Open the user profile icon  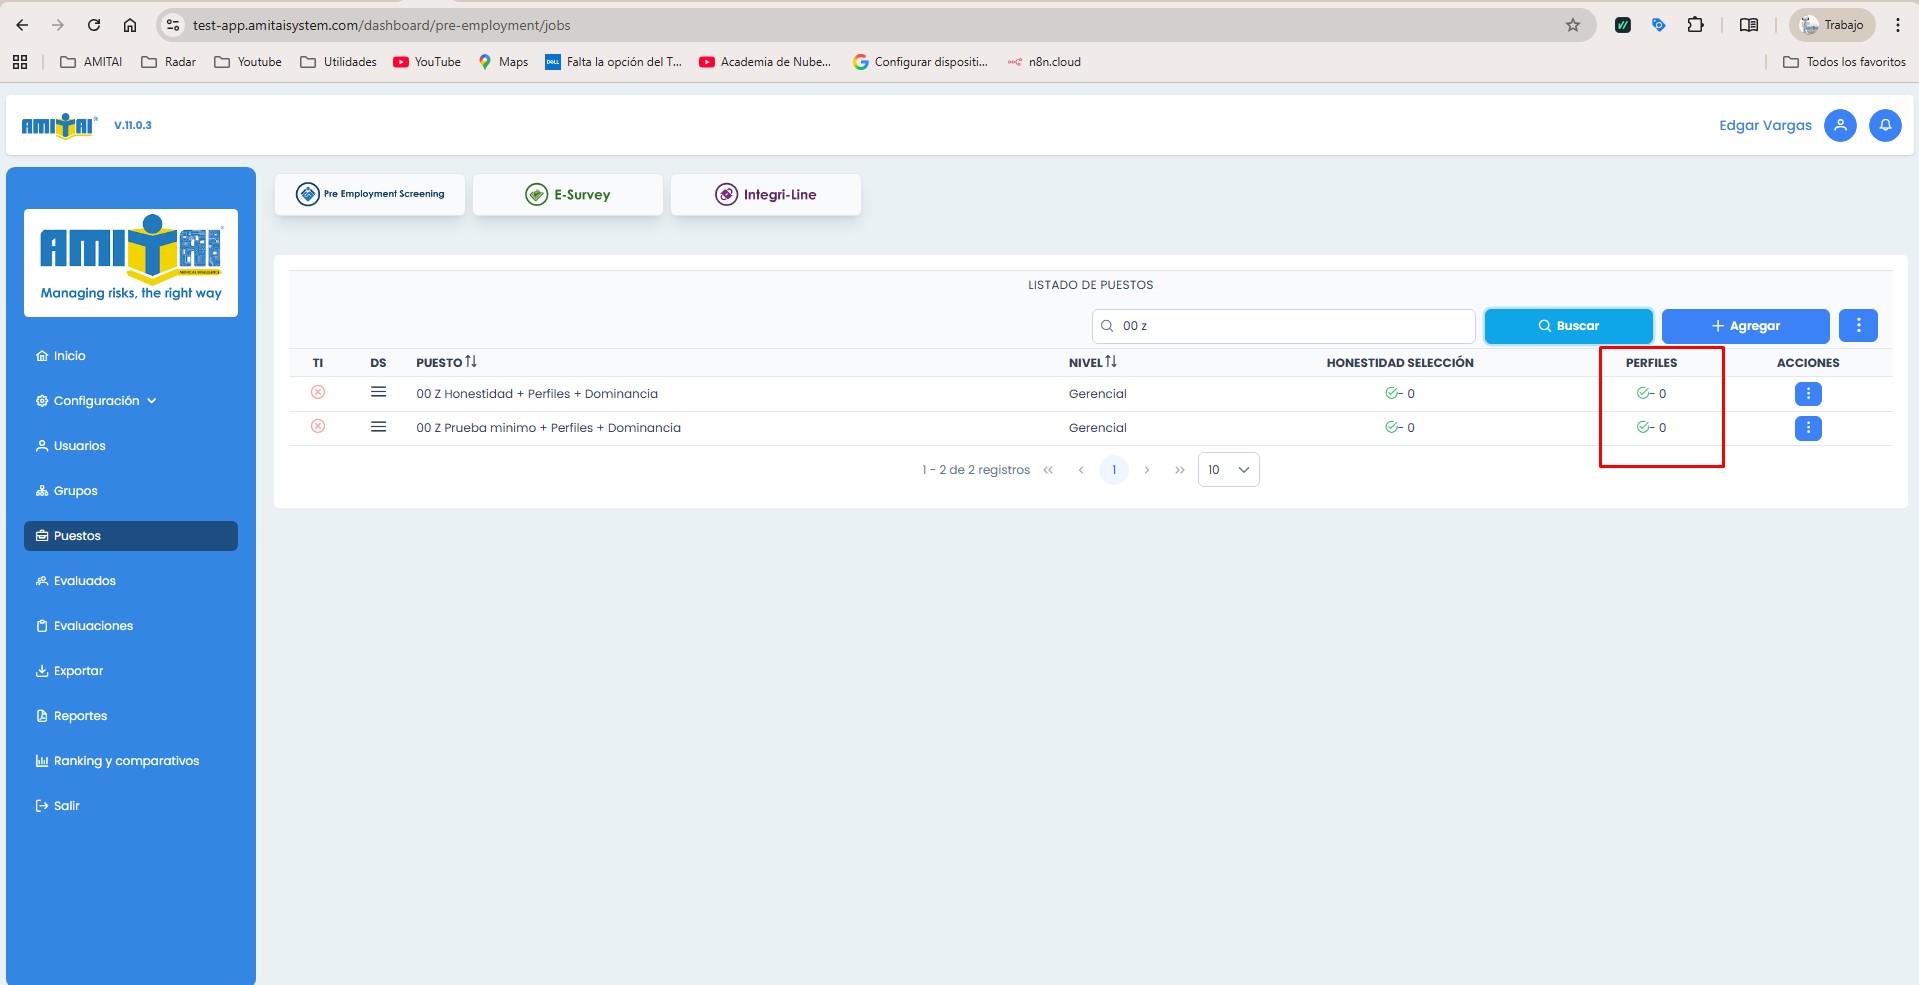[1840, 125]
